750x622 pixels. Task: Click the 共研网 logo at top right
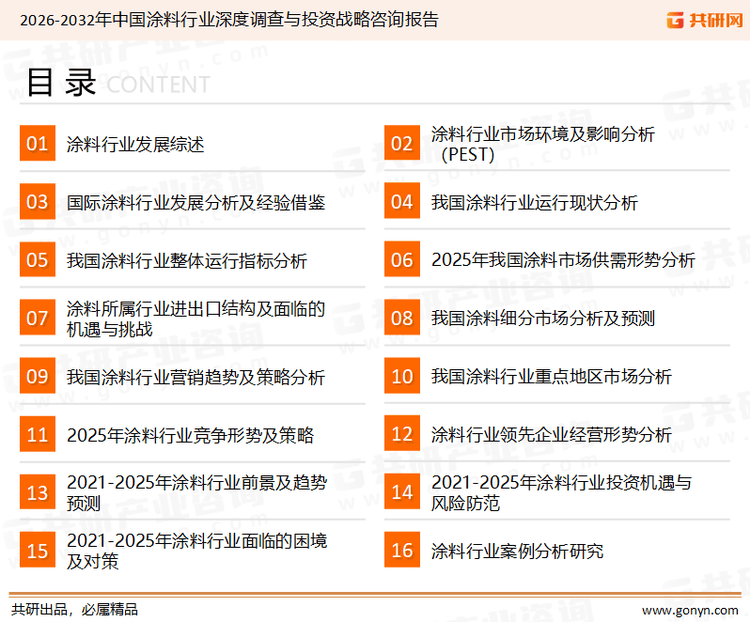point(705,20)
